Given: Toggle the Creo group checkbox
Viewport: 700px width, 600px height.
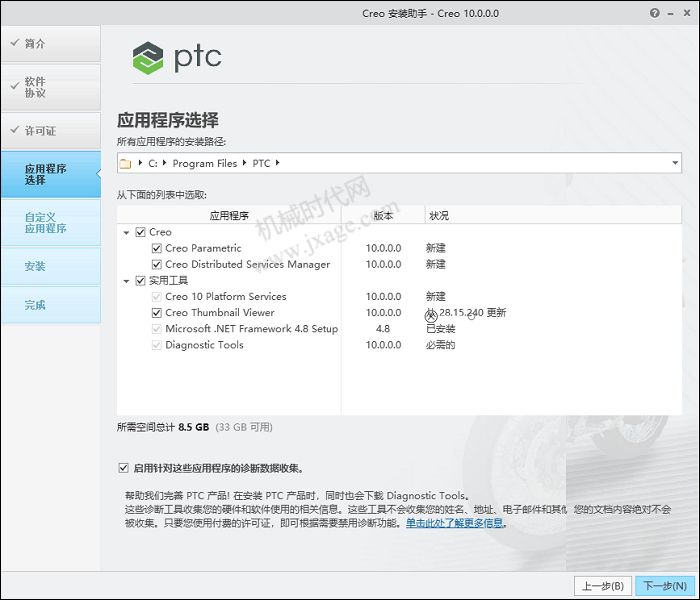Looking at the screenshot, I should [x=141, y=232].
